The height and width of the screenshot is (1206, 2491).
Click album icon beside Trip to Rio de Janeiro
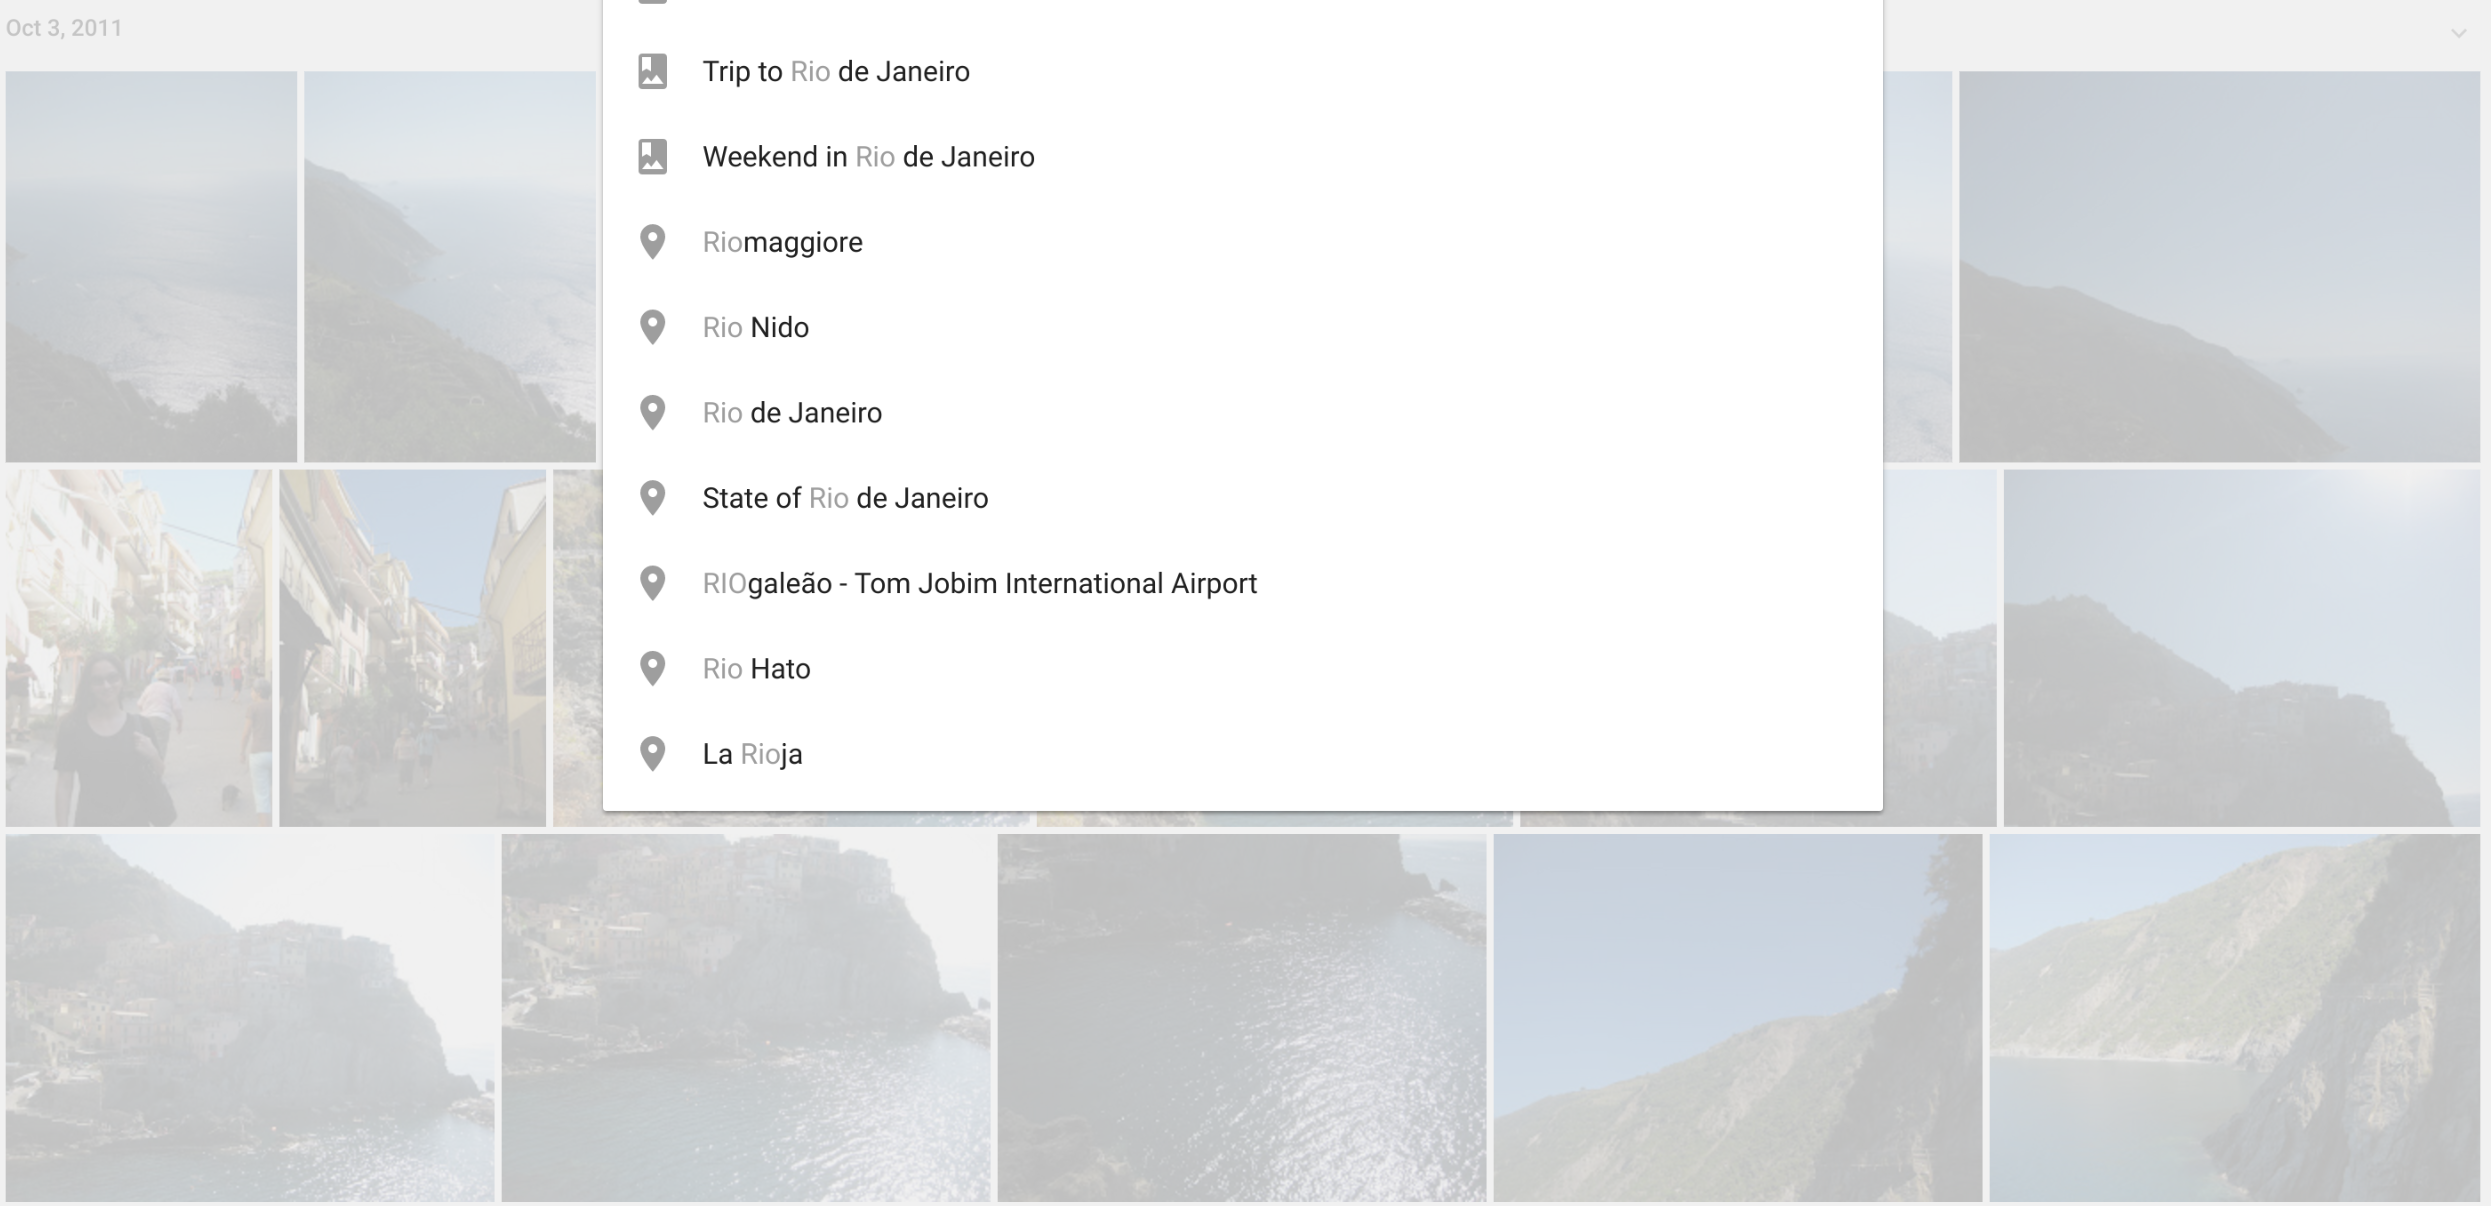[x=652, y=72]
